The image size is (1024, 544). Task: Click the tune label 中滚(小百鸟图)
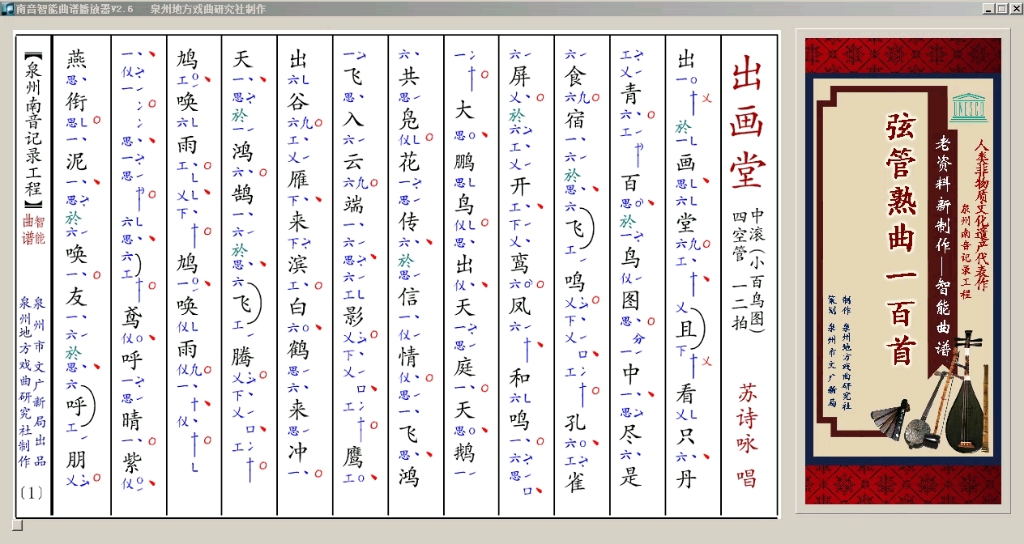tap(758, 270)
